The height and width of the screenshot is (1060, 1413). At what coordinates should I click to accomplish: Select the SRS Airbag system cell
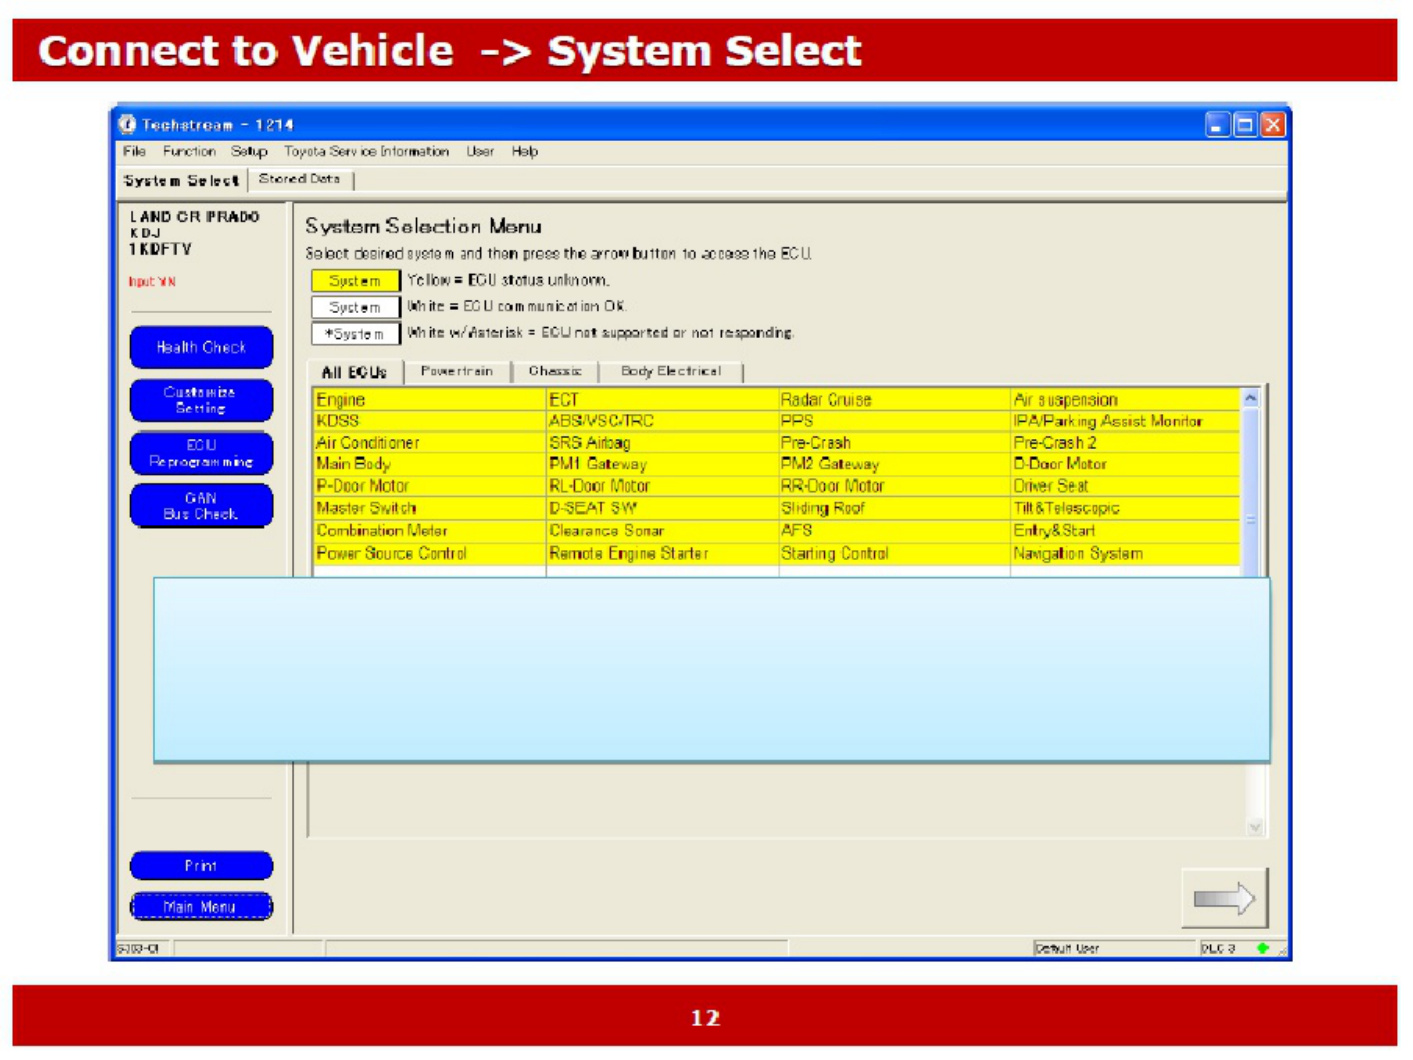[x=662, y=443]
